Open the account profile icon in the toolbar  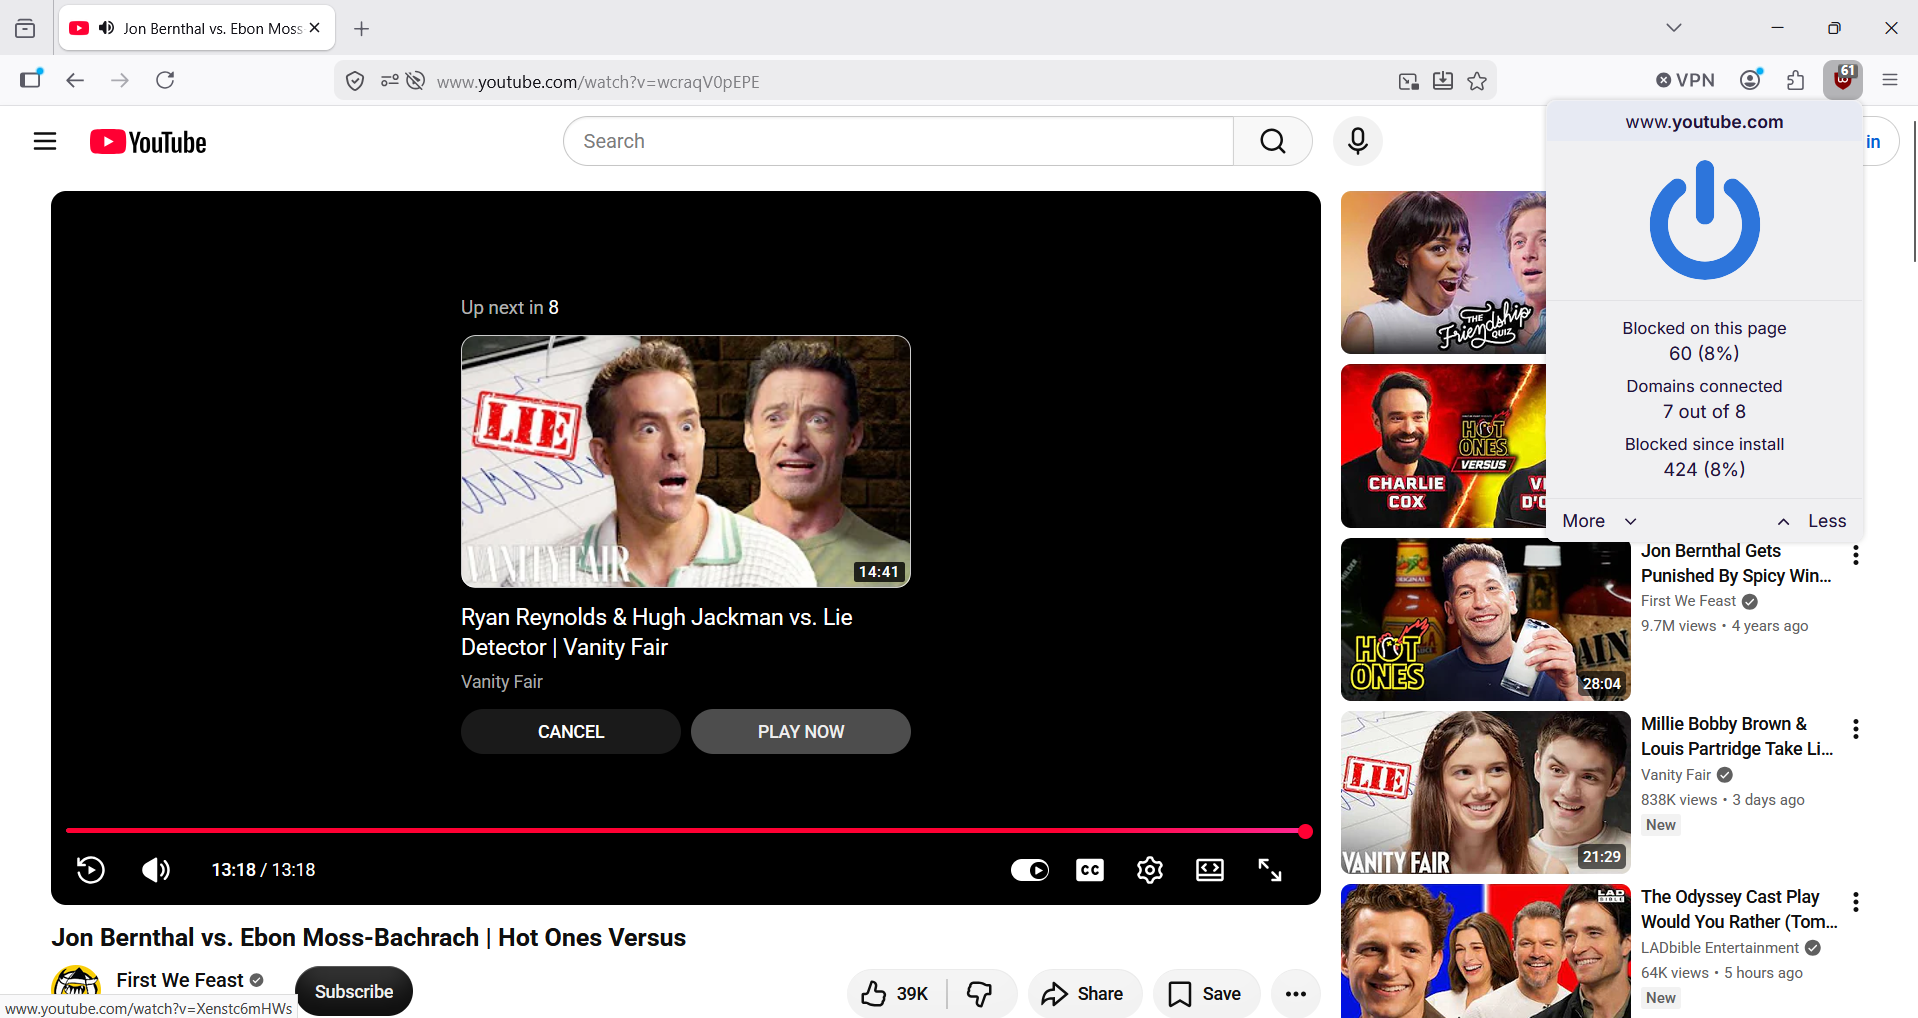click(1751, 80)
